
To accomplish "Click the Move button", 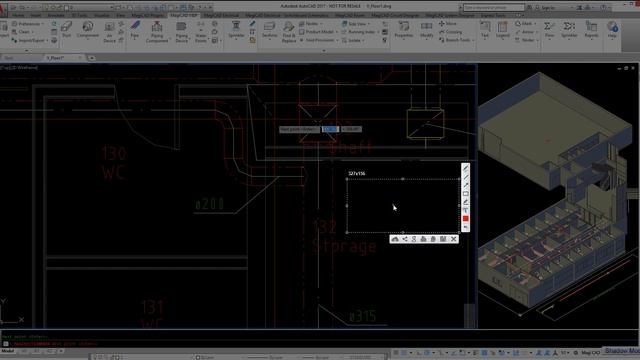I will point(448,24).
